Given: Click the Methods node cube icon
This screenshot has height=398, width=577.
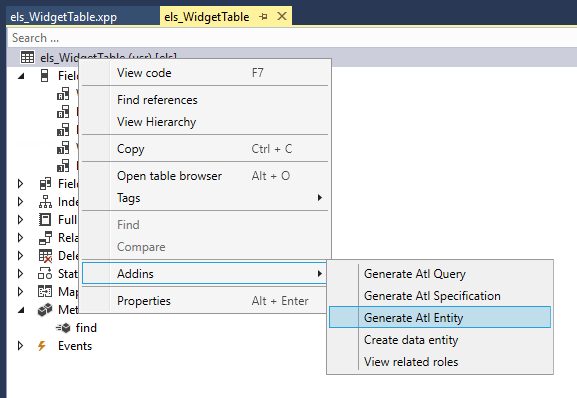Looking at the screenshot, I should [x=45, y=310].
